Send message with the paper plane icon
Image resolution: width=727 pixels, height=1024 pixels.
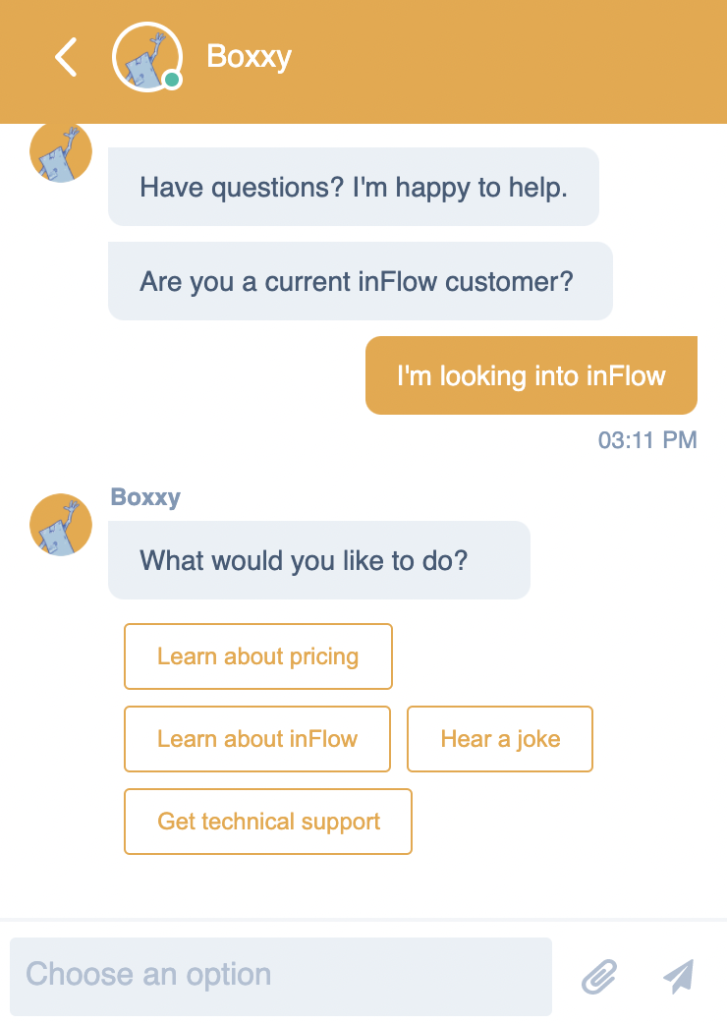[678, 976]
